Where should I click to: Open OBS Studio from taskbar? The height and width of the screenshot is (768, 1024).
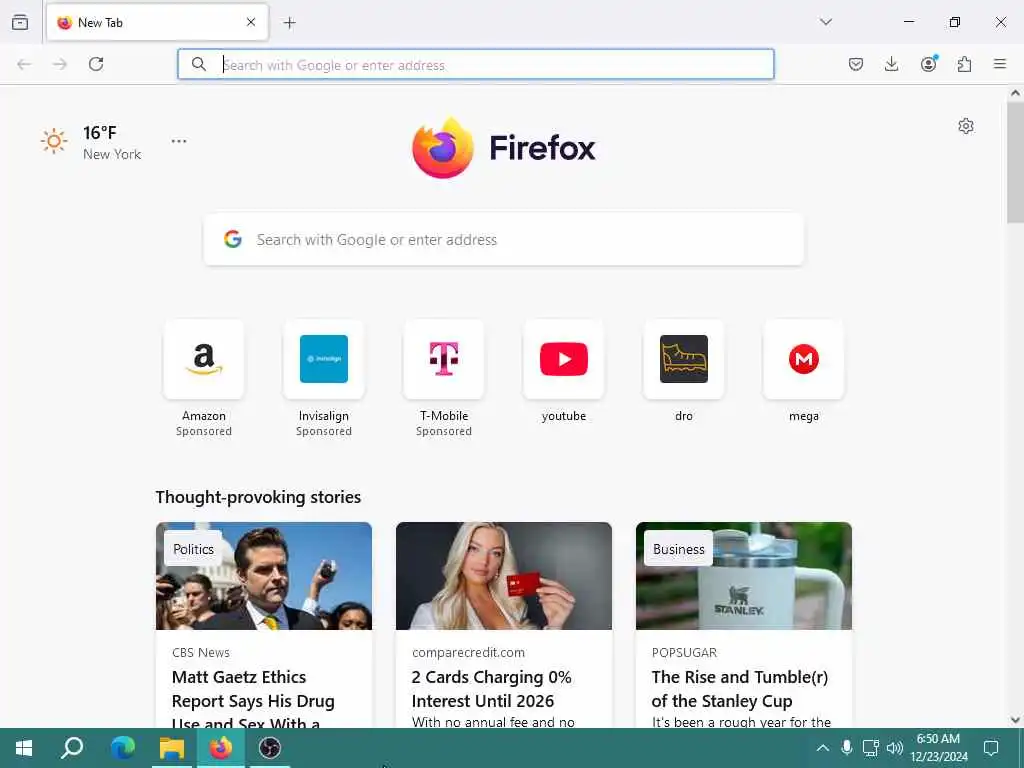(270, 748)
